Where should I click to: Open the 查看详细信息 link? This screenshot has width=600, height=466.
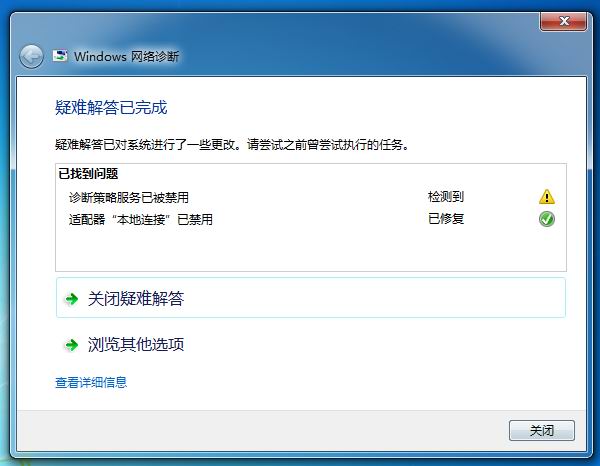[91, 382]
